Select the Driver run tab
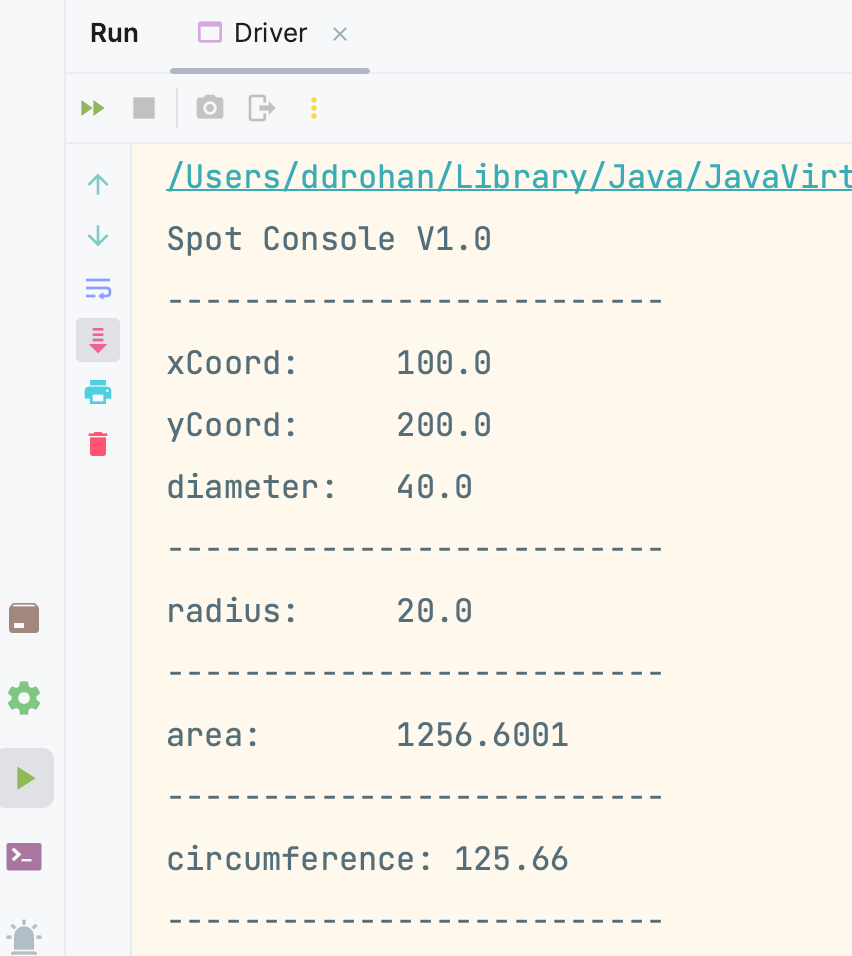This screenshot has height=956, width=852. coord(255,33)
